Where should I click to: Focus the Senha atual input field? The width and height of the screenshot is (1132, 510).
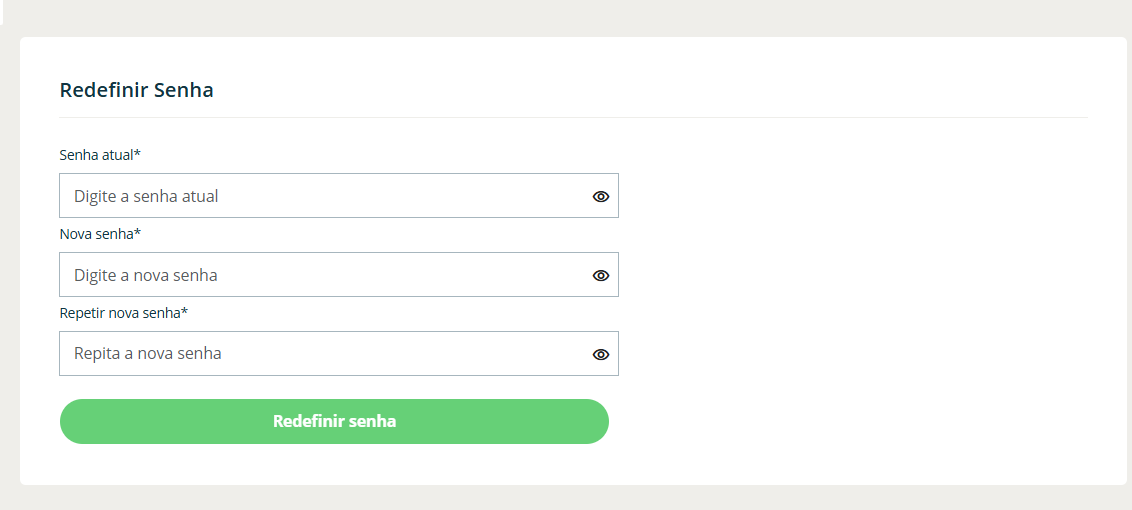320,196
